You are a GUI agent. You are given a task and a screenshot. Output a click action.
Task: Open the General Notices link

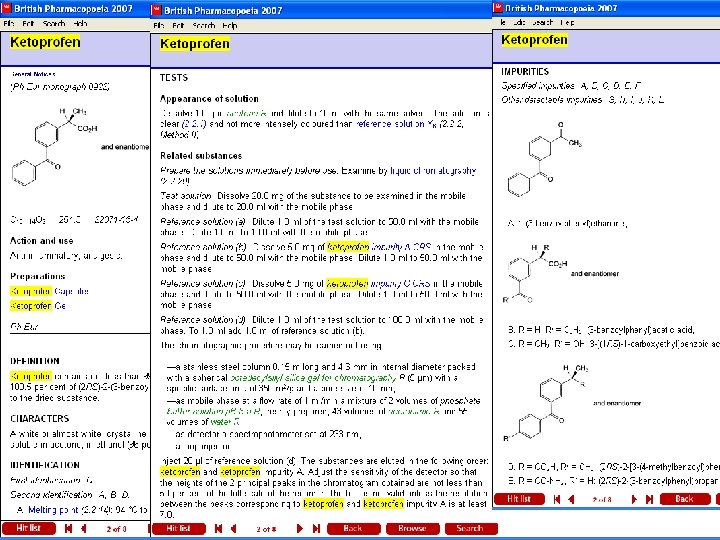(x=33, y=74)
